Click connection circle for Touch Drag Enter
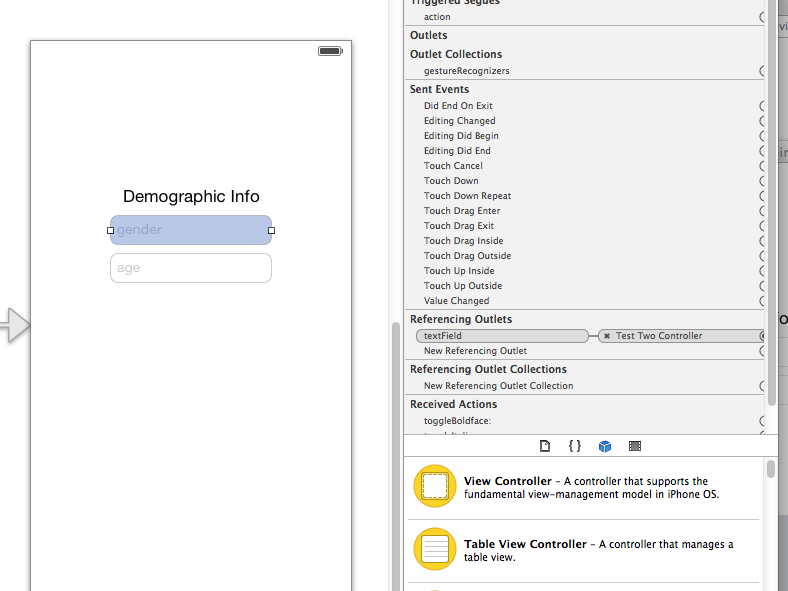Viewport: 788px width, 591px height. click(x=762, y=211)
